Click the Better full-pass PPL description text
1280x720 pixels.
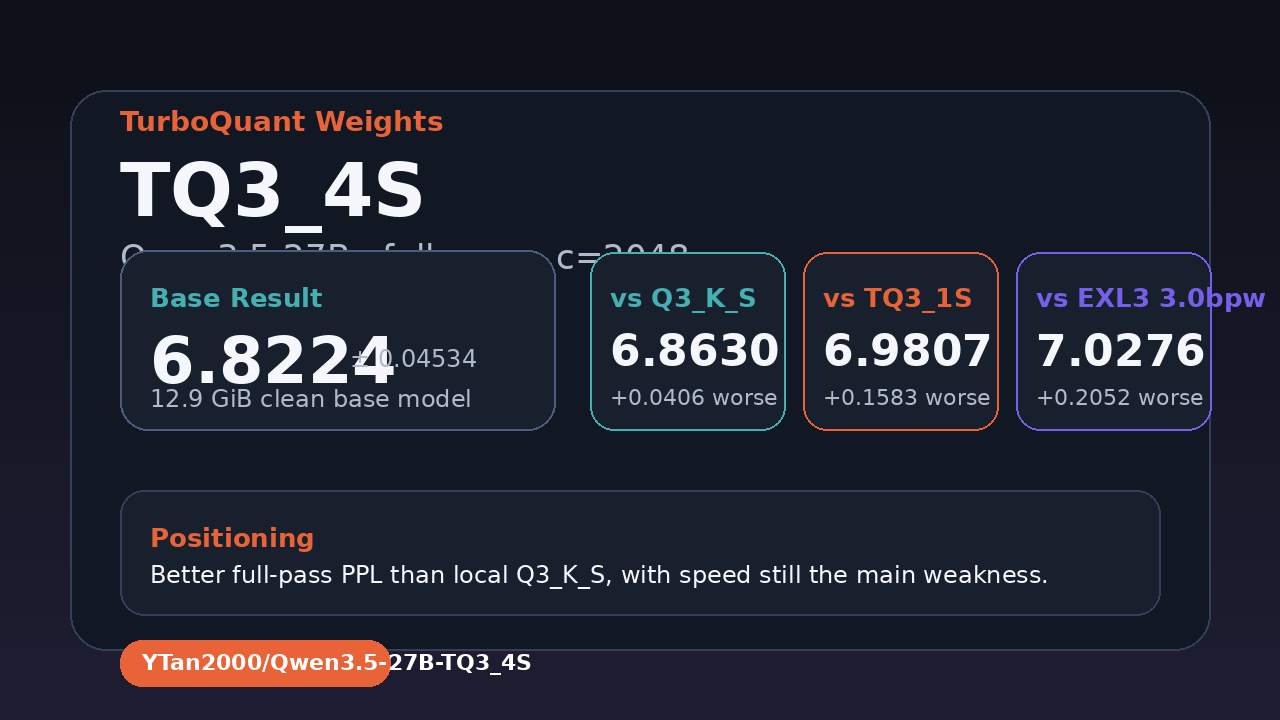(599, 576)
